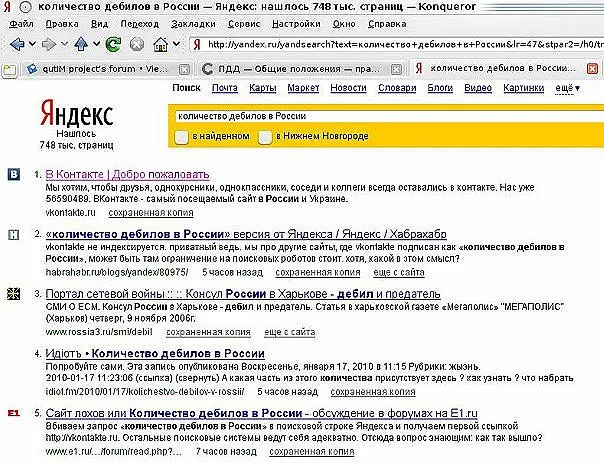Click the Home icon in the toolbar
The image size is (604, 463).
point(161,44)
